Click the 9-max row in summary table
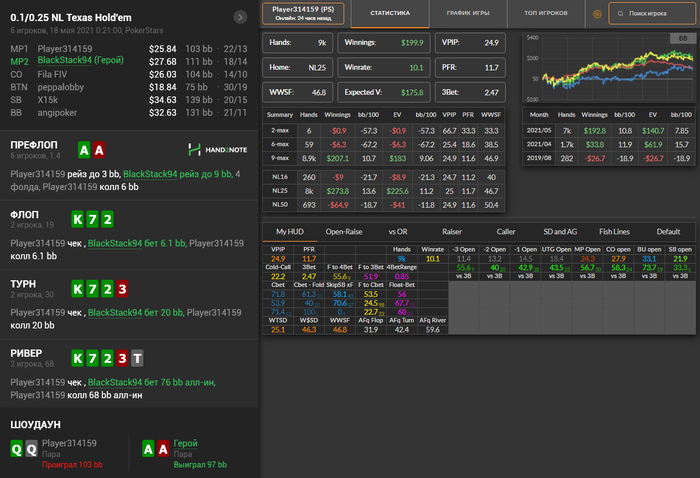The width and height of the screenshot is (700, 478). pos(383,158)
